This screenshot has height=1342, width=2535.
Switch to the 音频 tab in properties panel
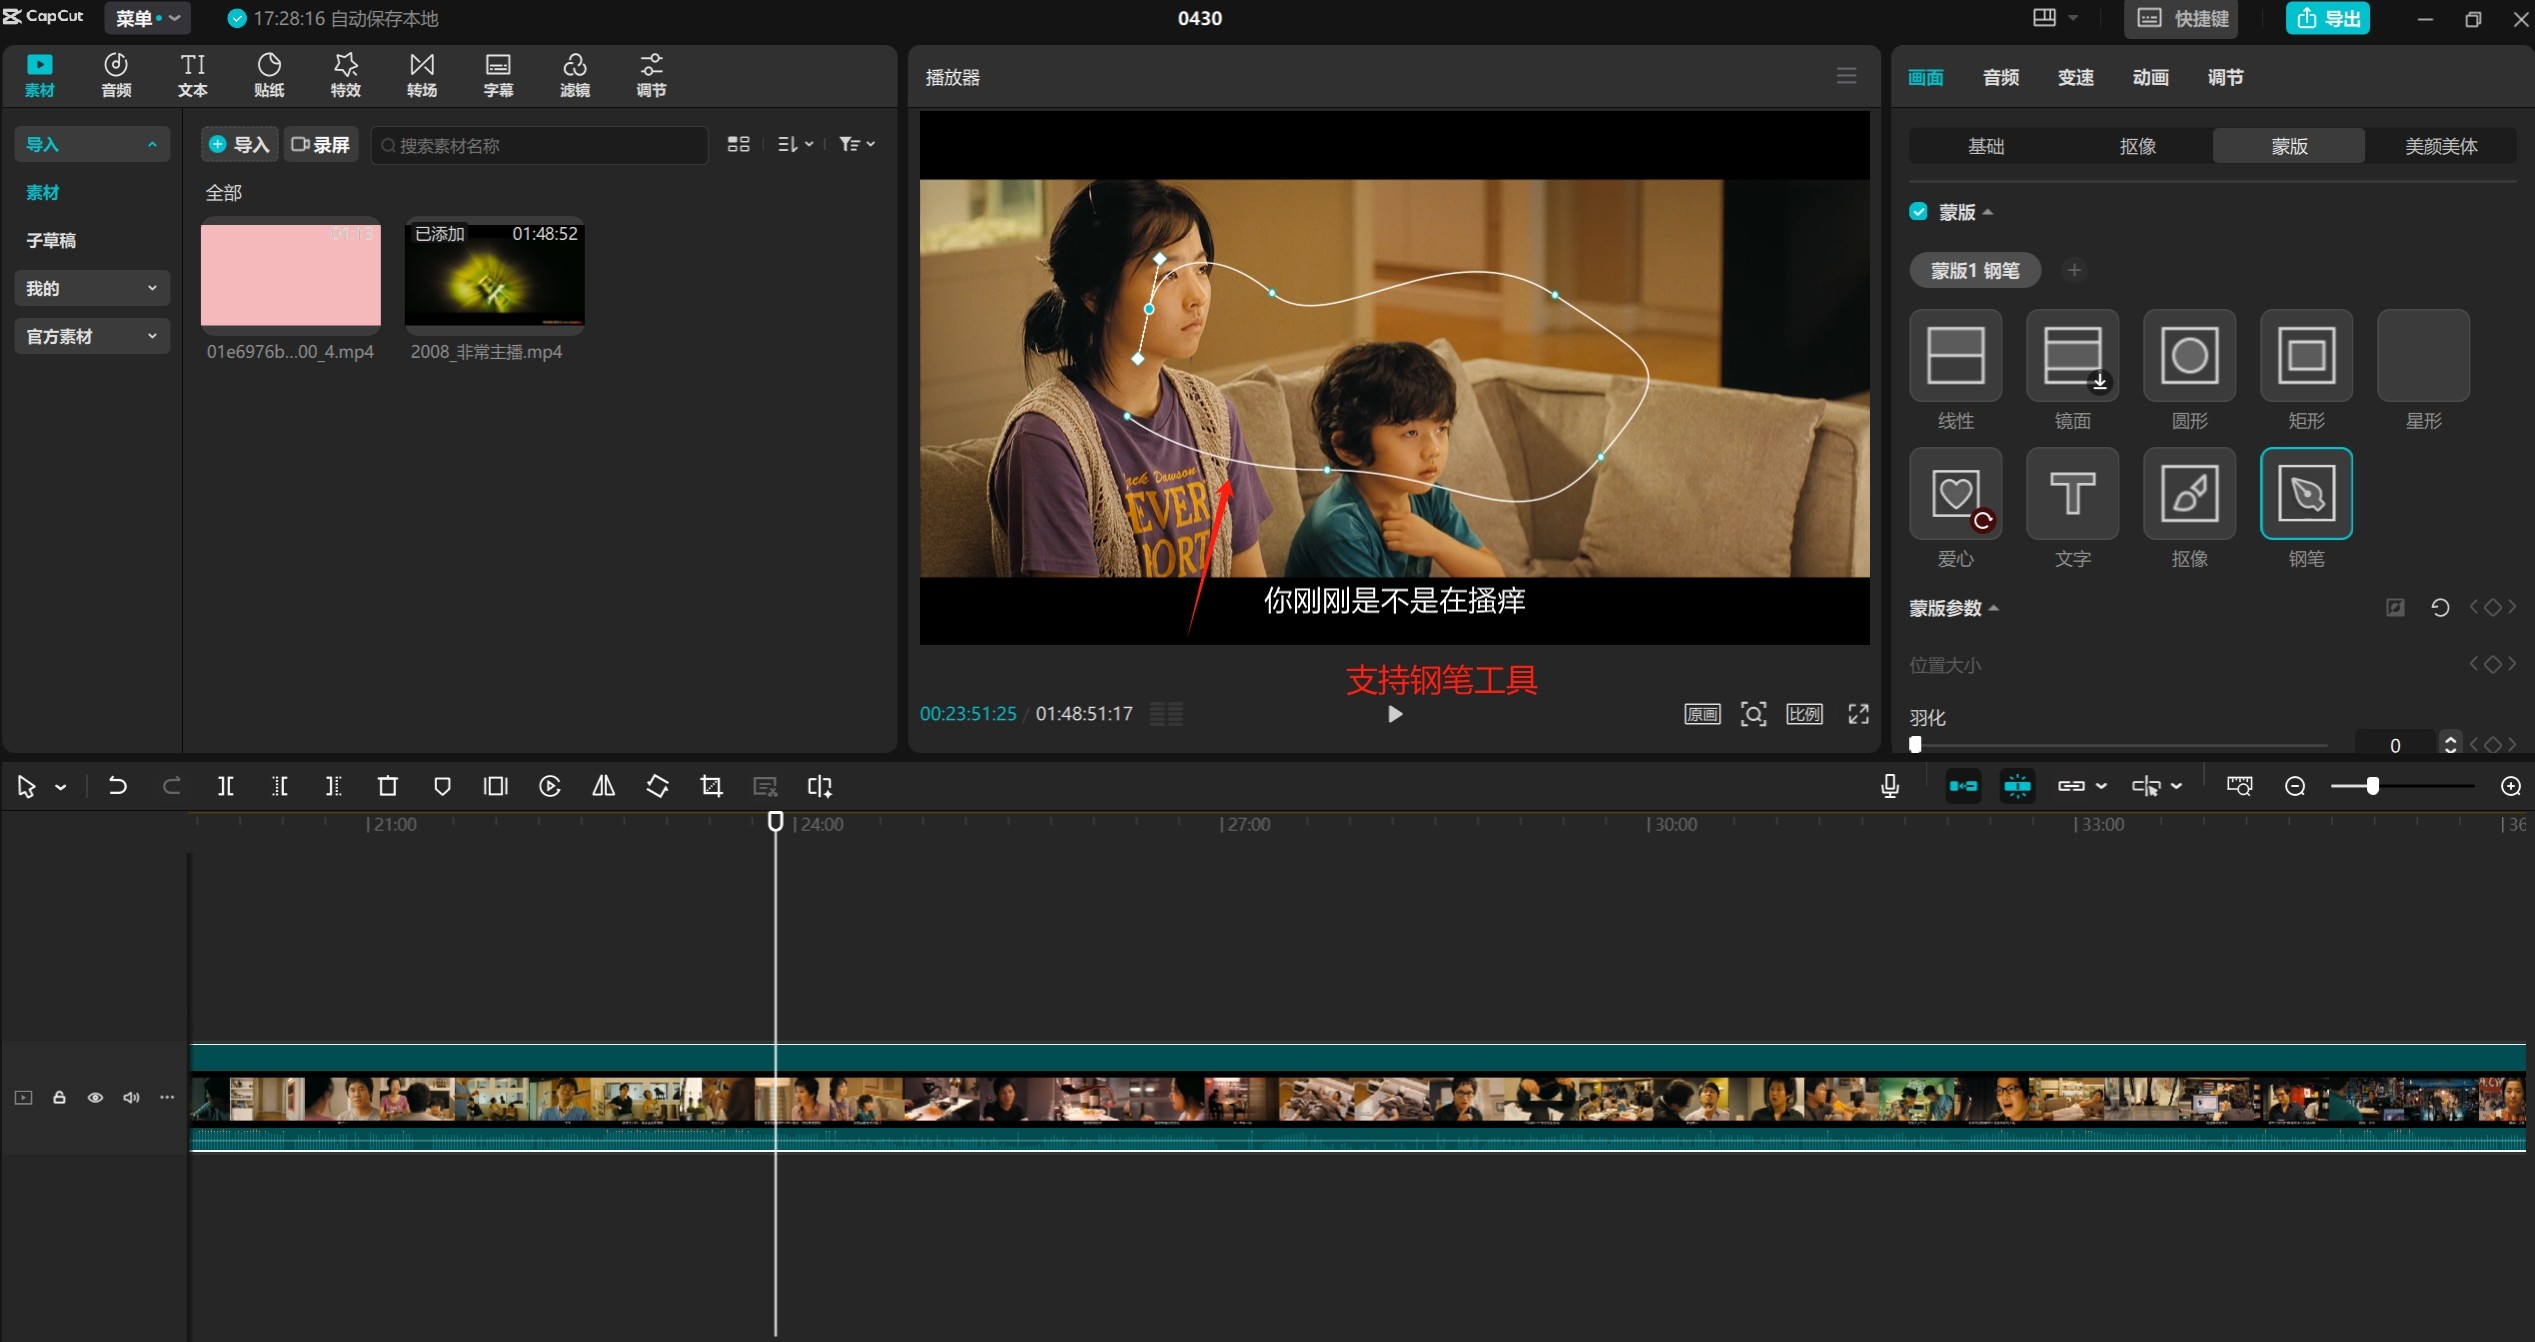point(2000,77)
